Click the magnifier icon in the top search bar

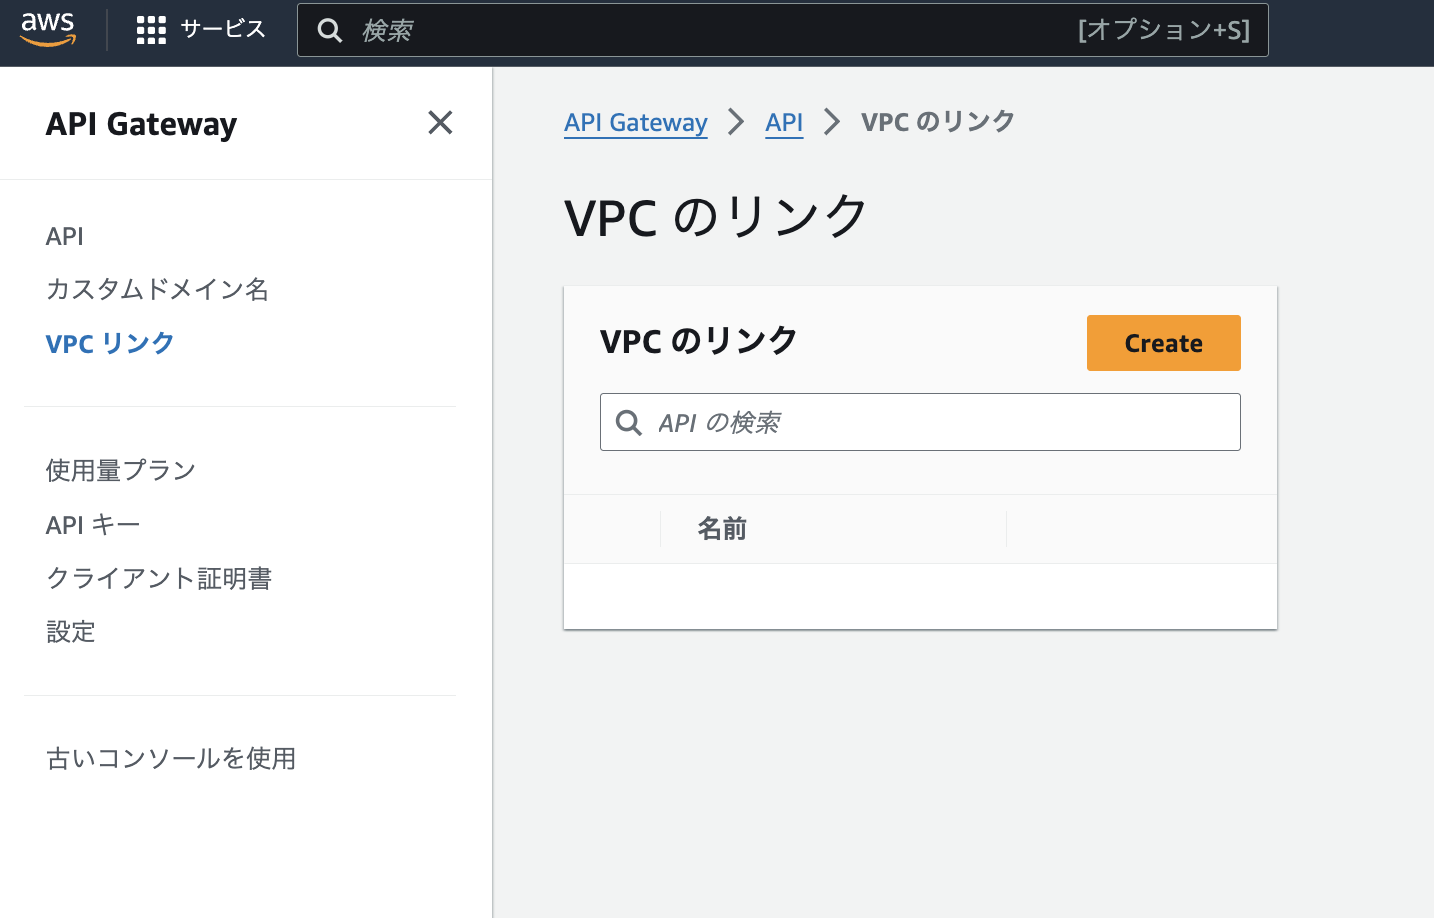click(x=330, y=31)
